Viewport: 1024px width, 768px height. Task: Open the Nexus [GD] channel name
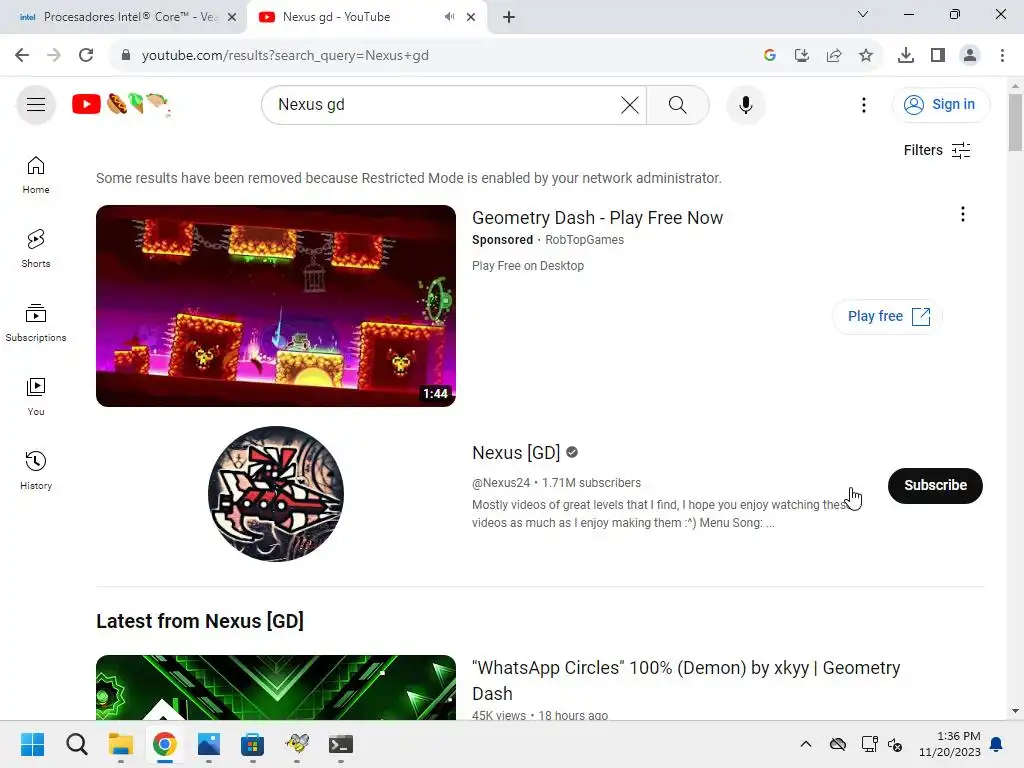[516, 453]
